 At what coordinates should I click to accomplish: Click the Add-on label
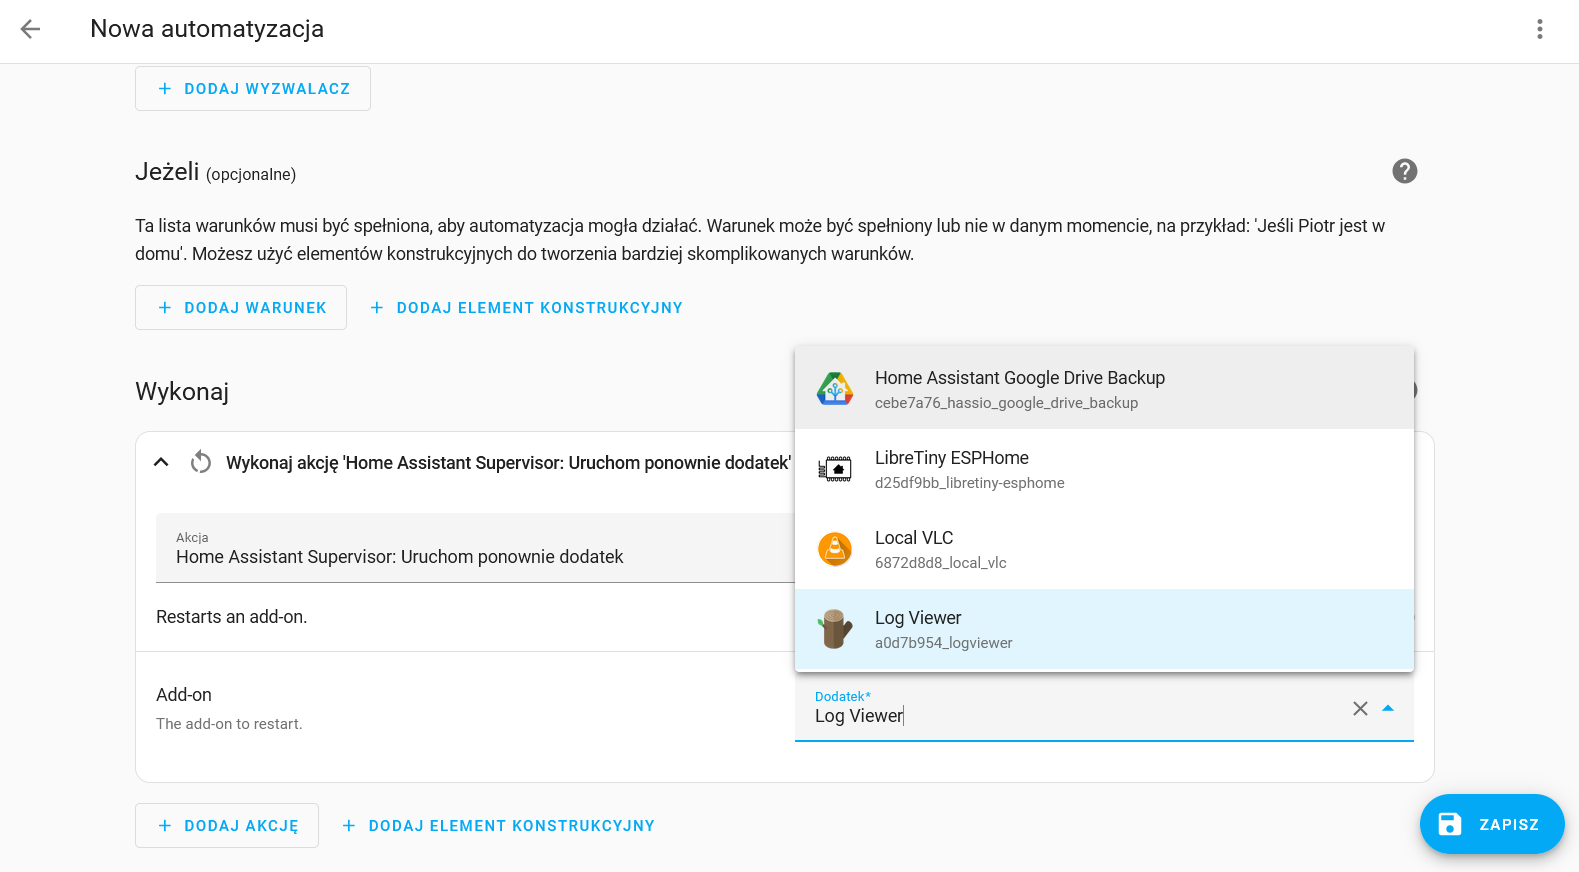point(184,695)
